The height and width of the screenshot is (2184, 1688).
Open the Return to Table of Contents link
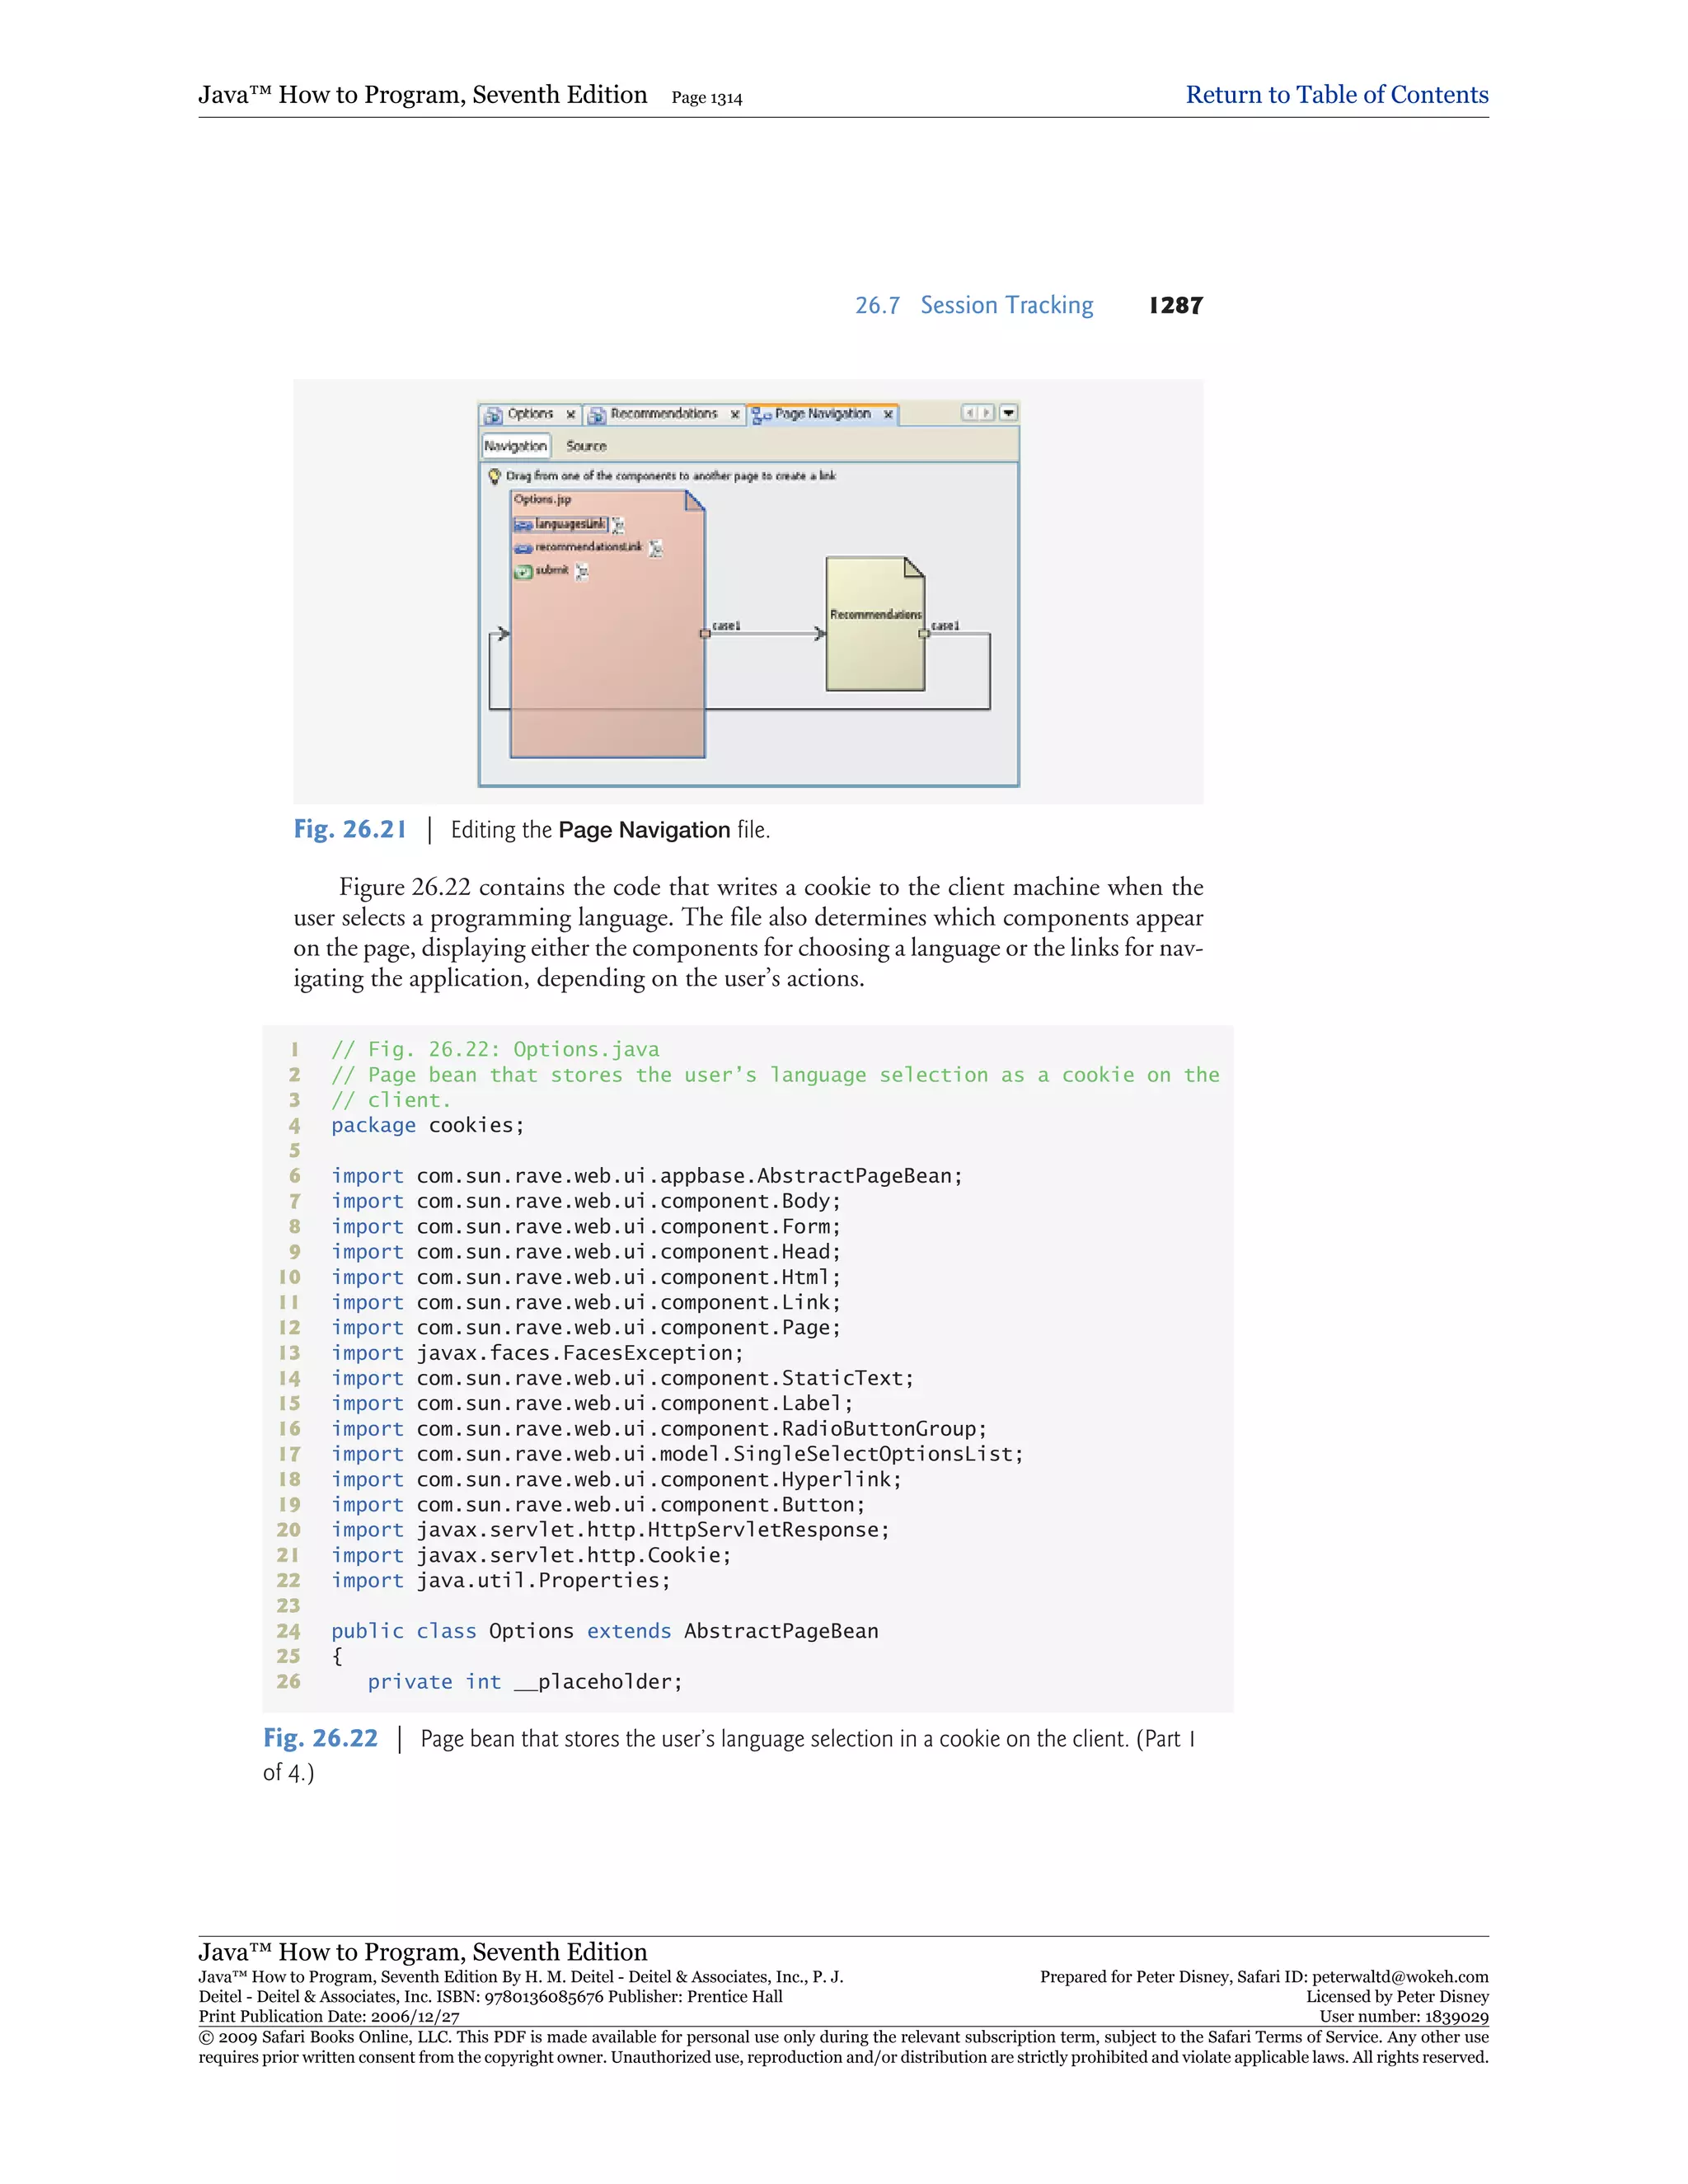pyautogui.click(x=1336, y=95)
